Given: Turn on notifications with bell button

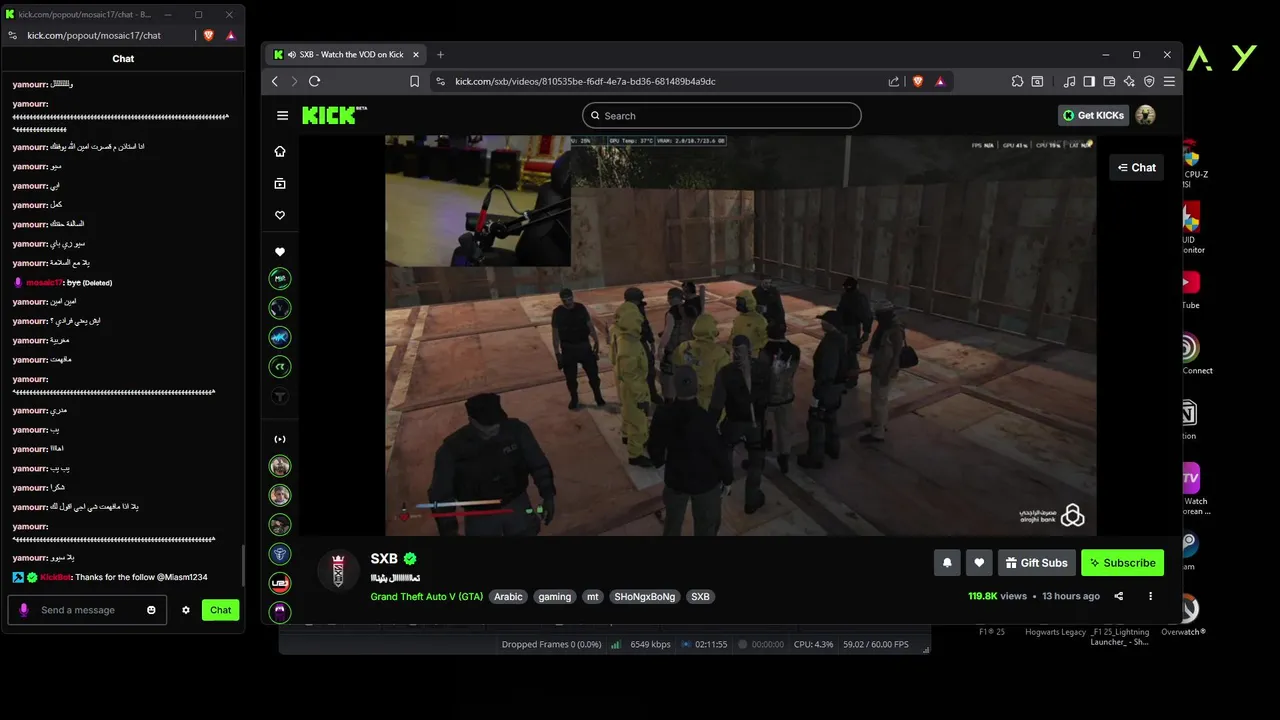Looking at the screenshot, I should (947, 563).
